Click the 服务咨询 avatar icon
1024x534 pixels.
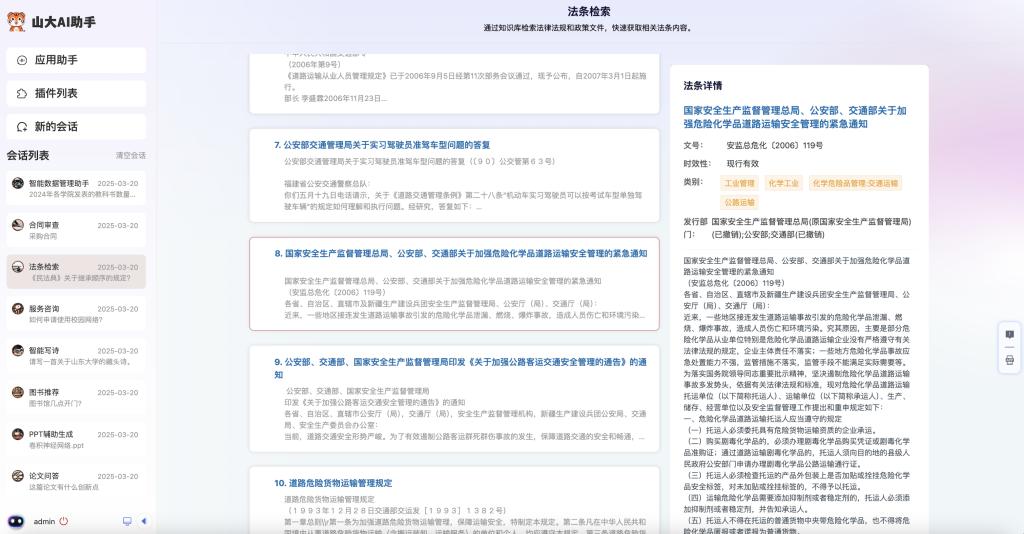[x=18, y=309]
